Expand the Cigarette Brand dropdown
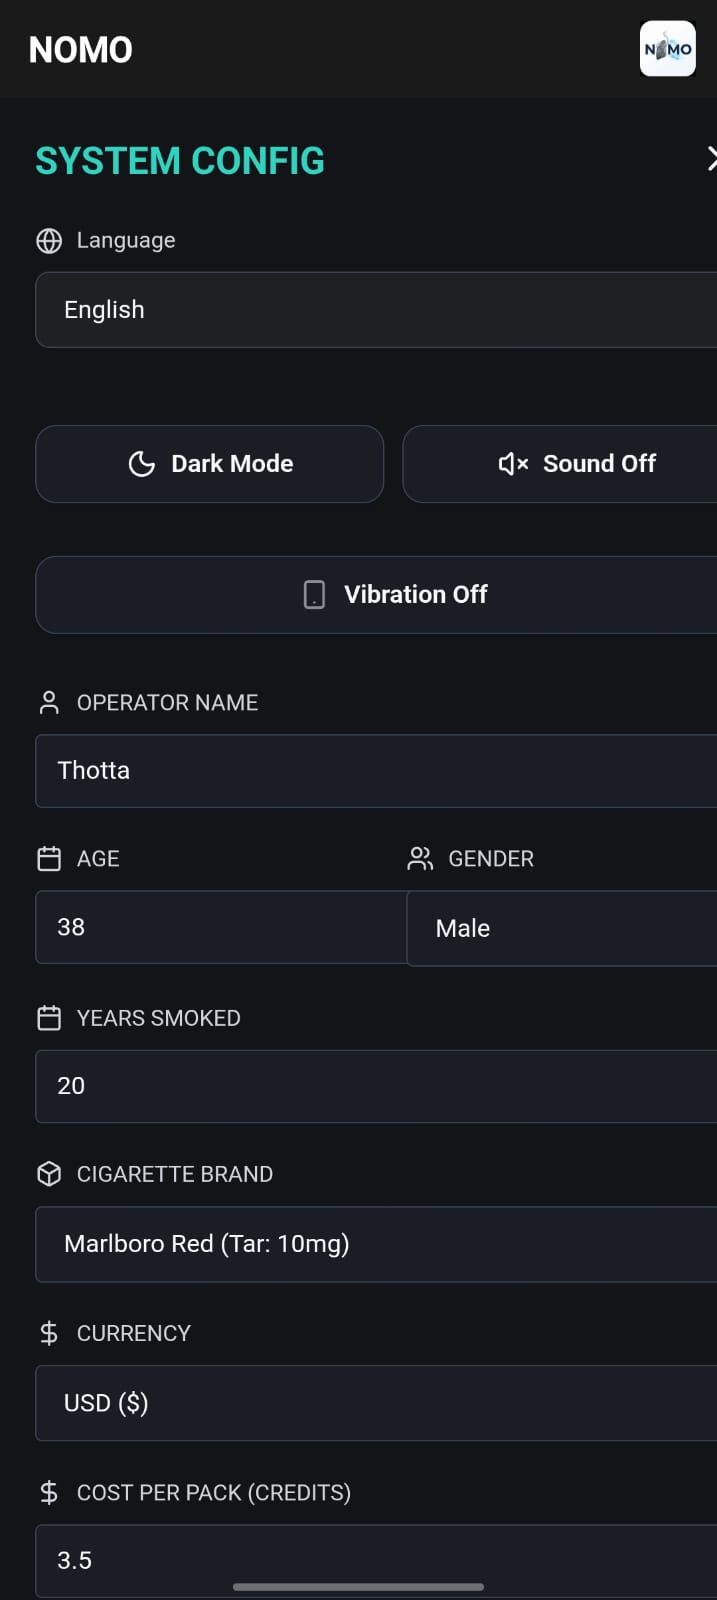This screenshot has height=1600, width=717. click(376, 1244)
